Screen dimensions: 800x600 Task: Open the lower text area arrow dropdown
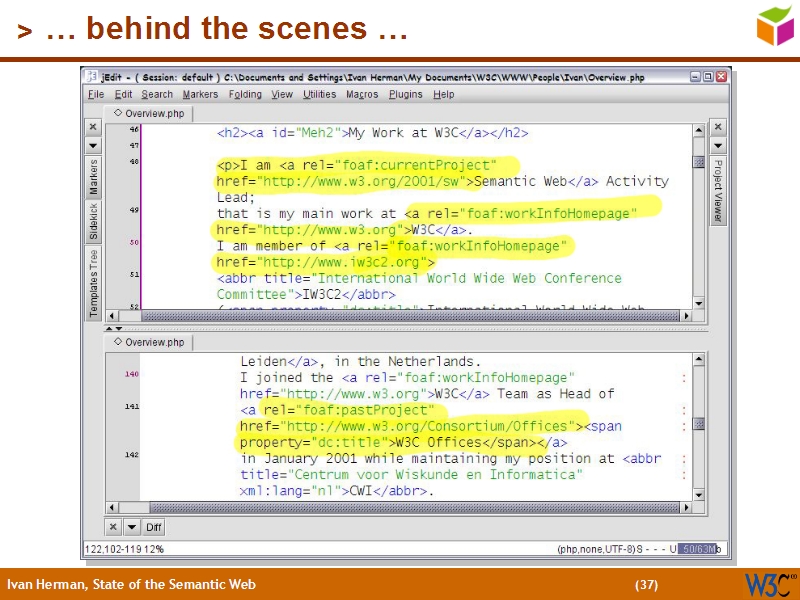[132, 527]
